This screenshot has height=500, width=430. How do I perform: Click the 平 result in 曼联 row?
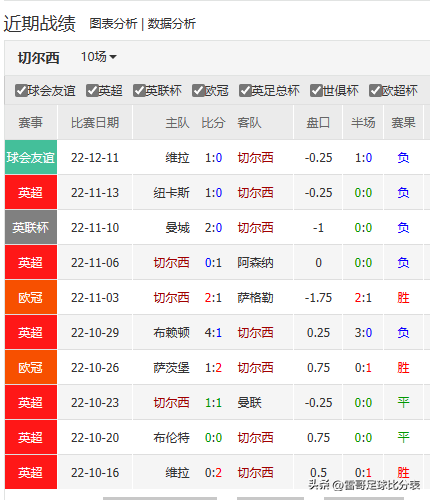(403, 403)
